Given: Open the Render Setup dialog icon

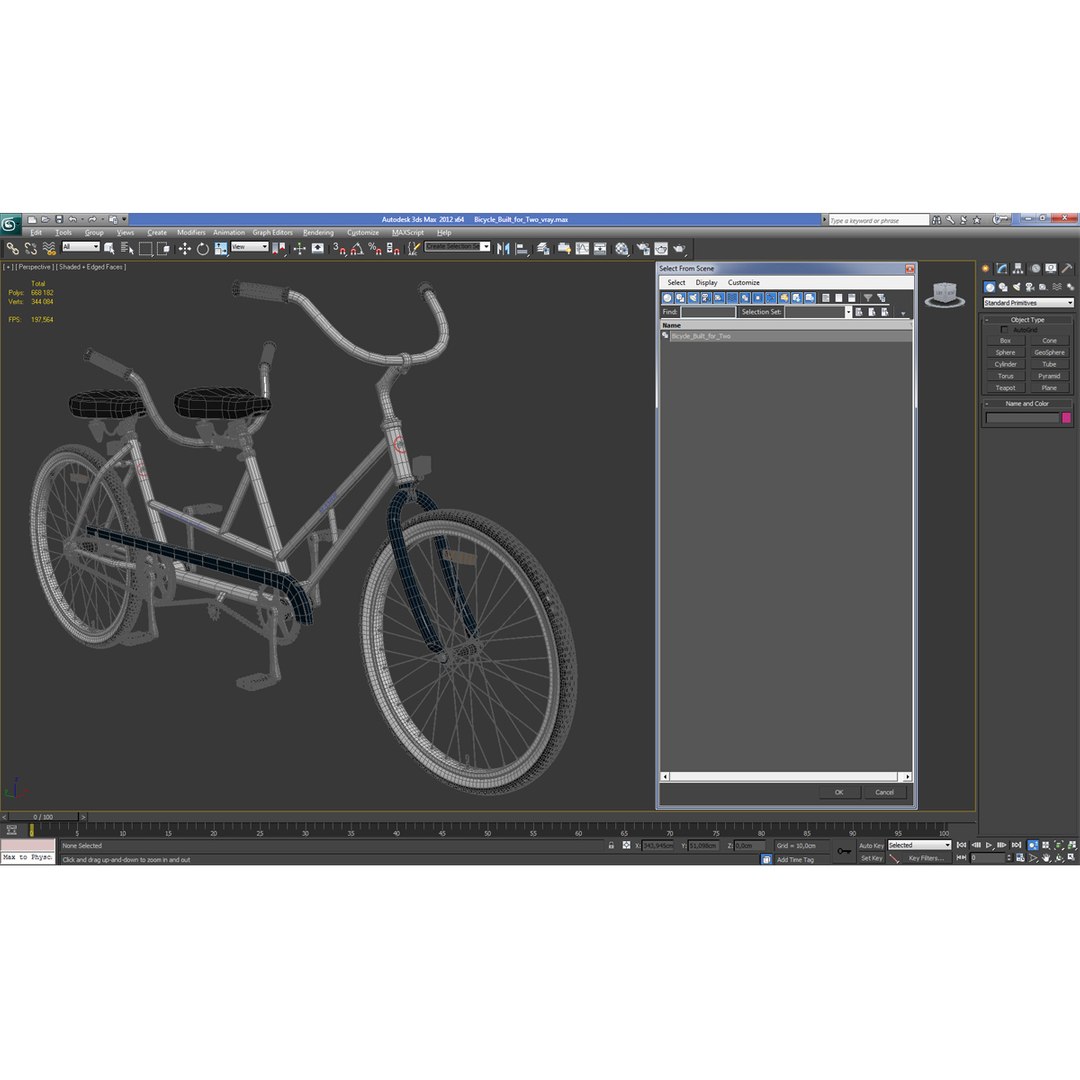Looking at the screenshot, I should (643, 249).
